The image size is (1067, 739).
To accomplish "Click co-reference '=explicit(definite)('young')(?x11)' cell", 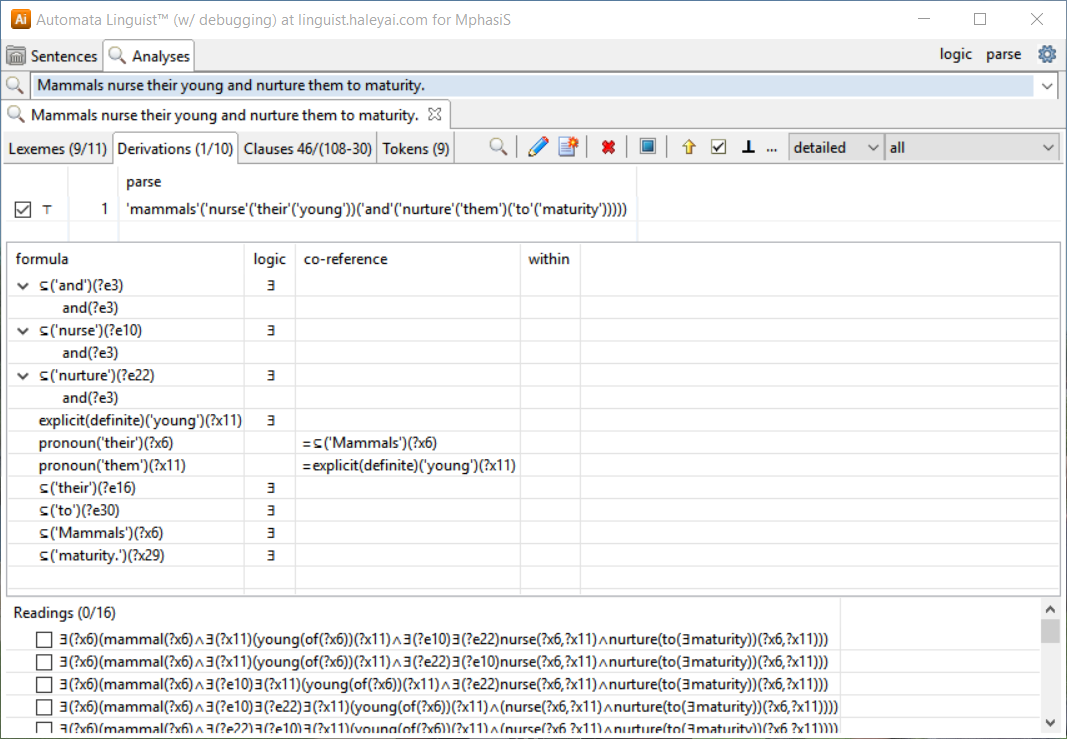I will 409,465.
